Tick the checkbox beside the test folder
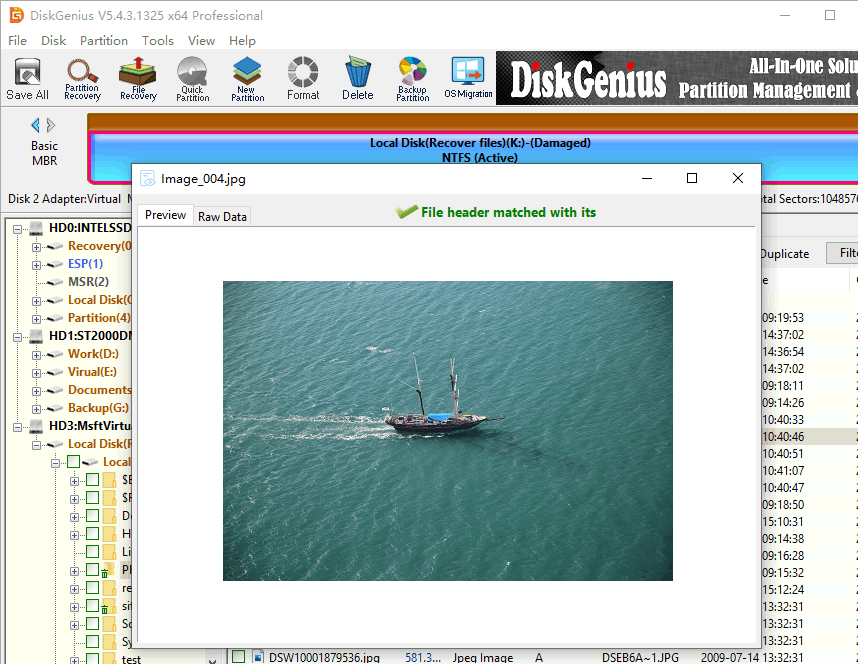The height and width of the screenshot is (664, 858). (x=92, y=659)
